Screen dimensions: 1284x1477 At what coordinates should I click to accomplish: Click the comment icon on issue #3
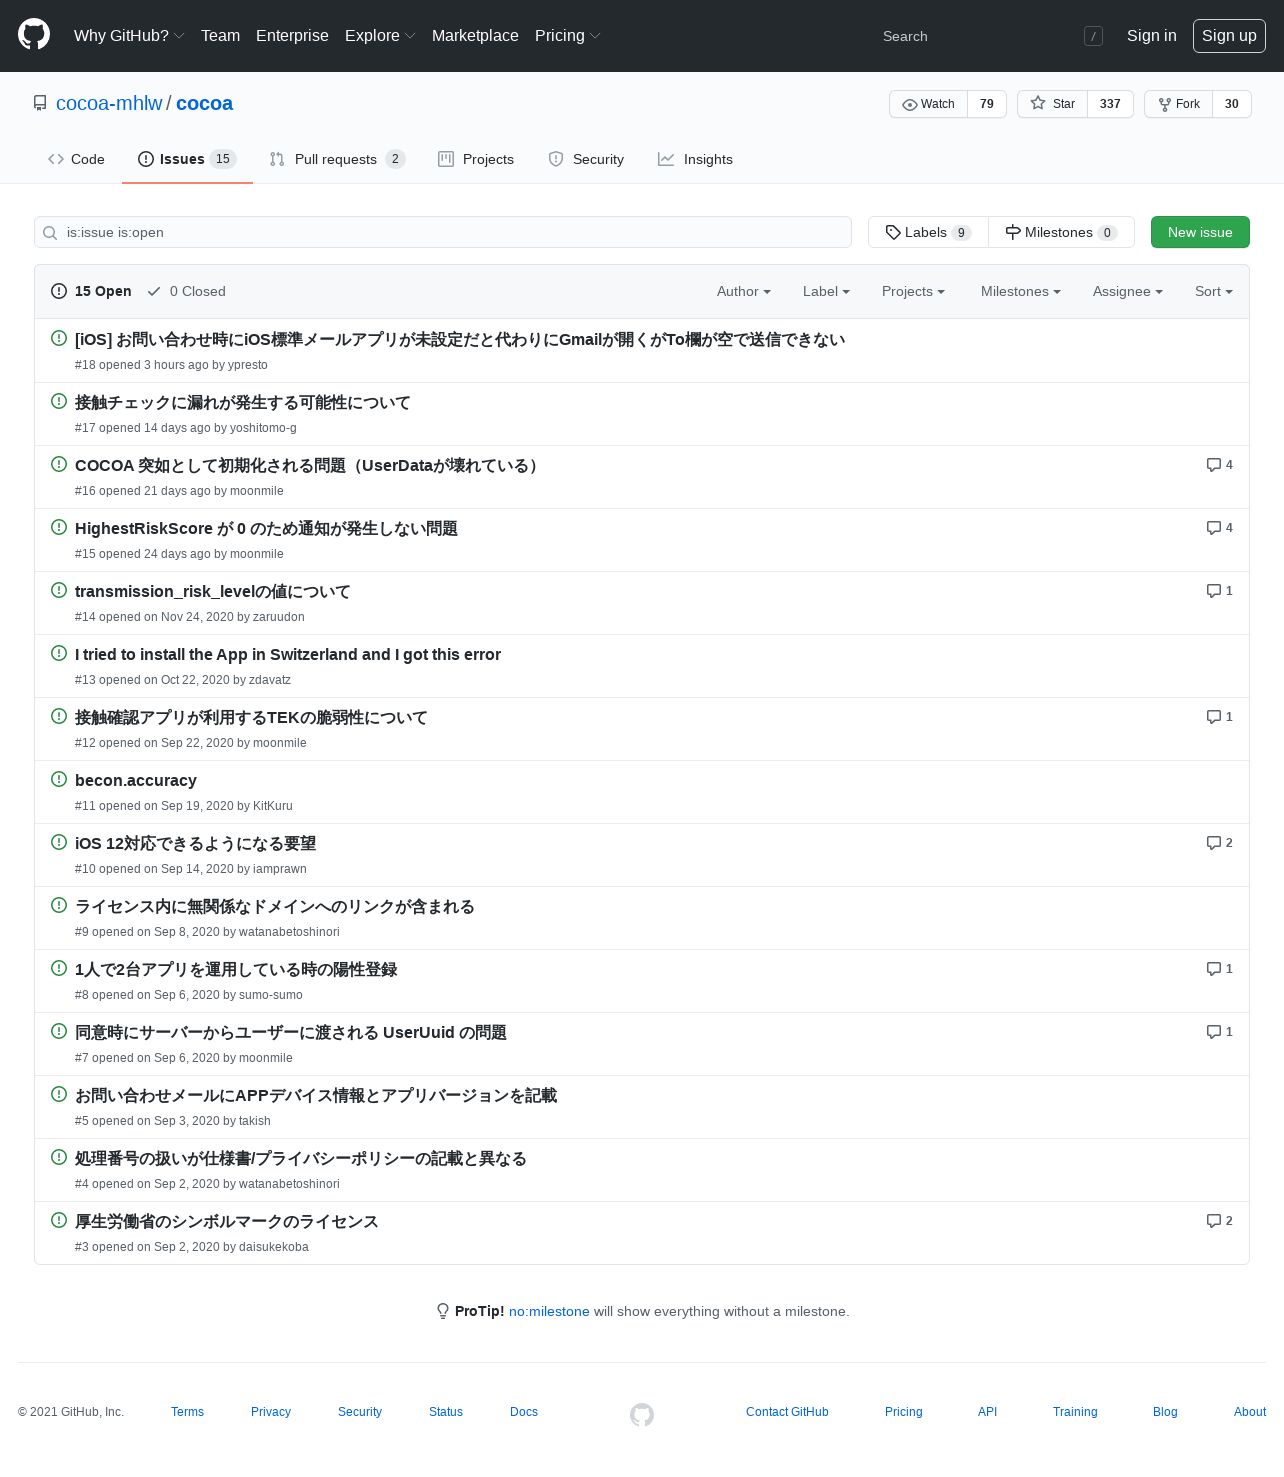[1213, 1221]
